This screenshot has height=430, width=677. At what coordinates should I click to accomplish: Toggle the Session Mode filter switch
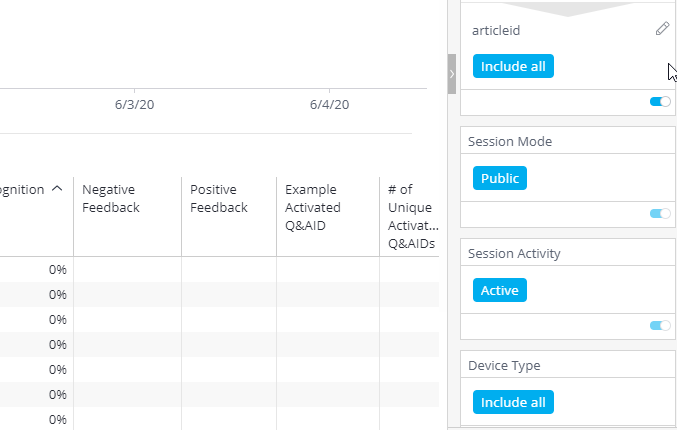tap(660, 213)
